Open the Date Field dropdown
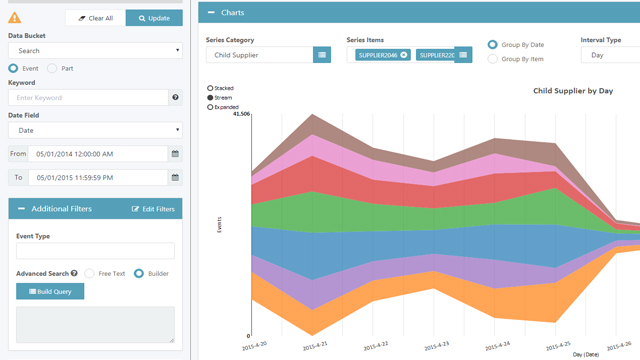Viewport: 640px width, 360px height. click(96, 130)
